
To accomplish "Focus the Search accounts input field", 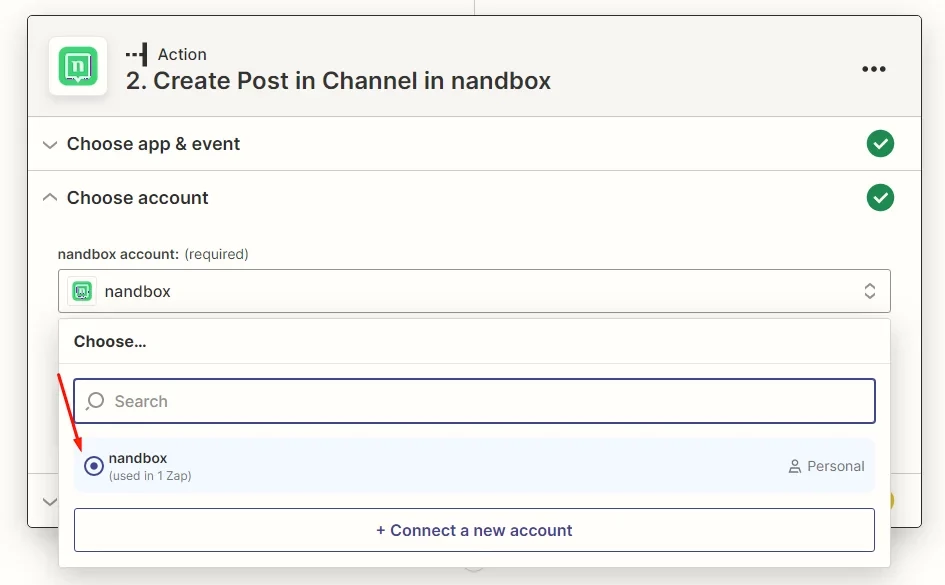I will pos(490,401).
